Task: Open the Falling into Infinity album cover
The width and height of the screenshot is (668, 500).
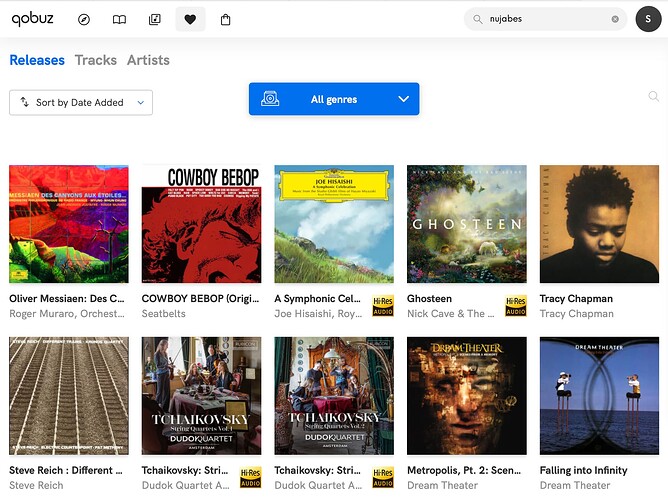Action: point(599,396)
